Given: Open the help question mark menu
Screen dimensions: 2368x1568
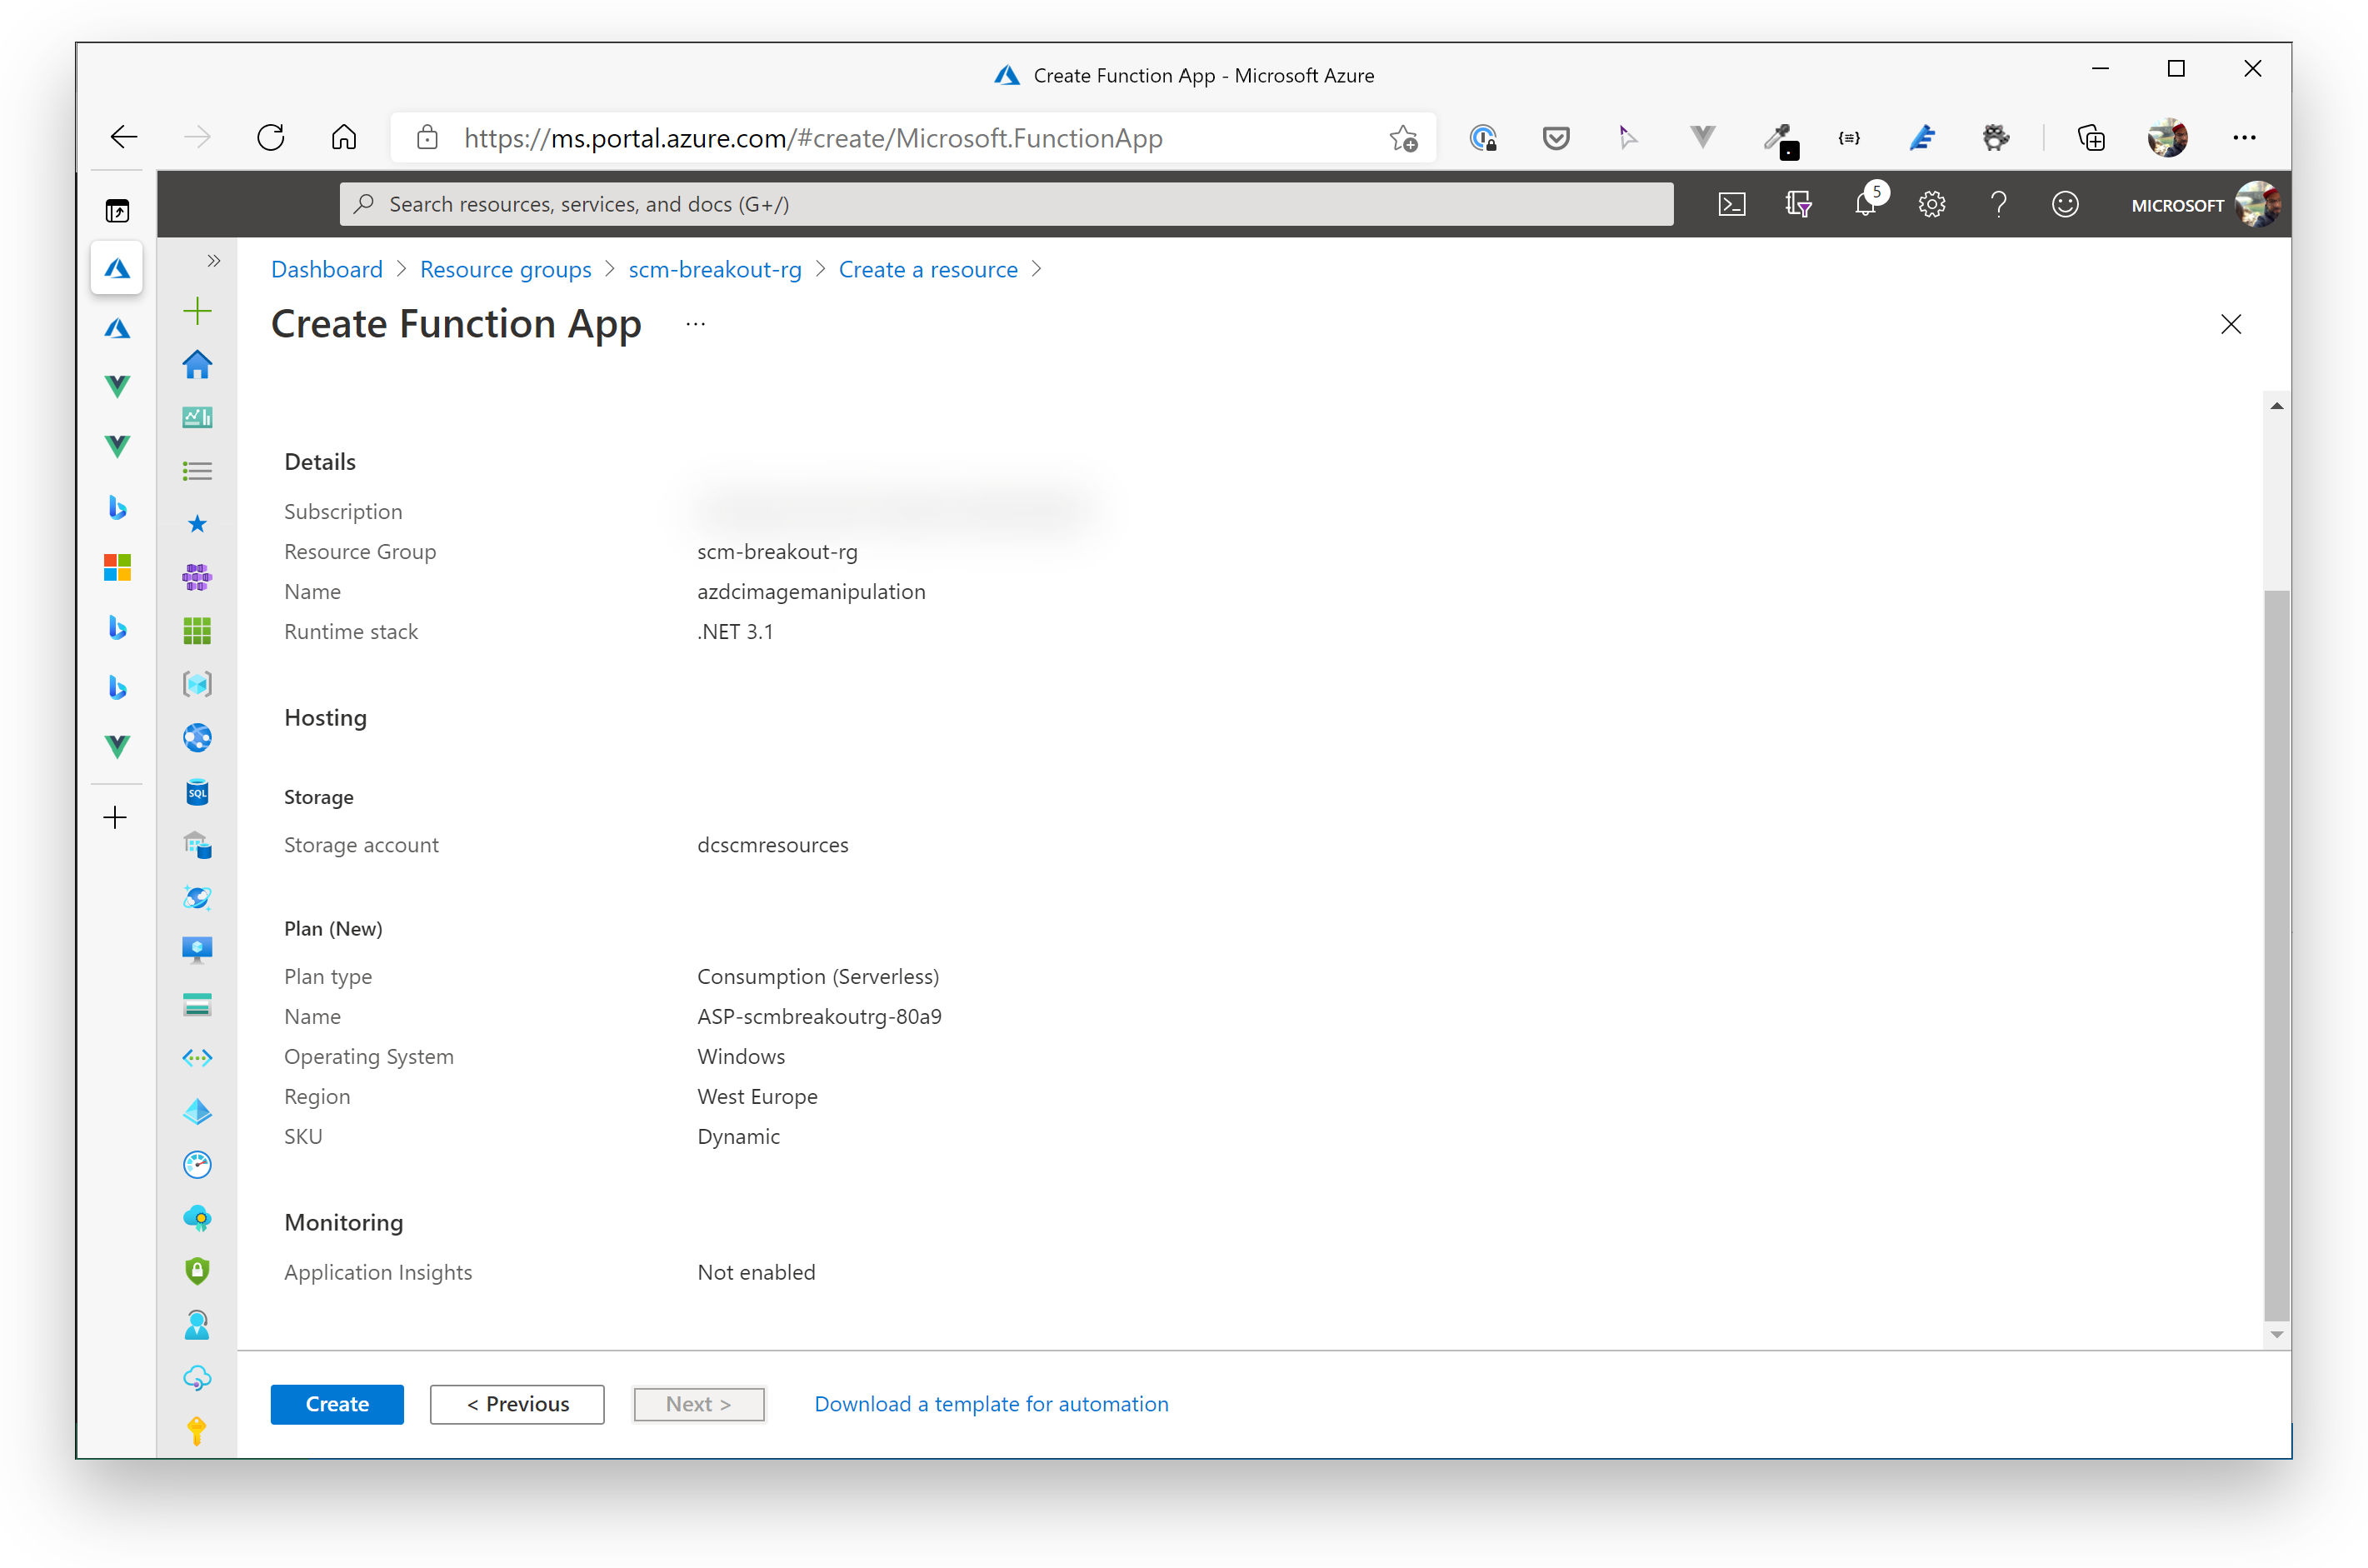Looking at the screenshot, I should tap(1998, 205).
